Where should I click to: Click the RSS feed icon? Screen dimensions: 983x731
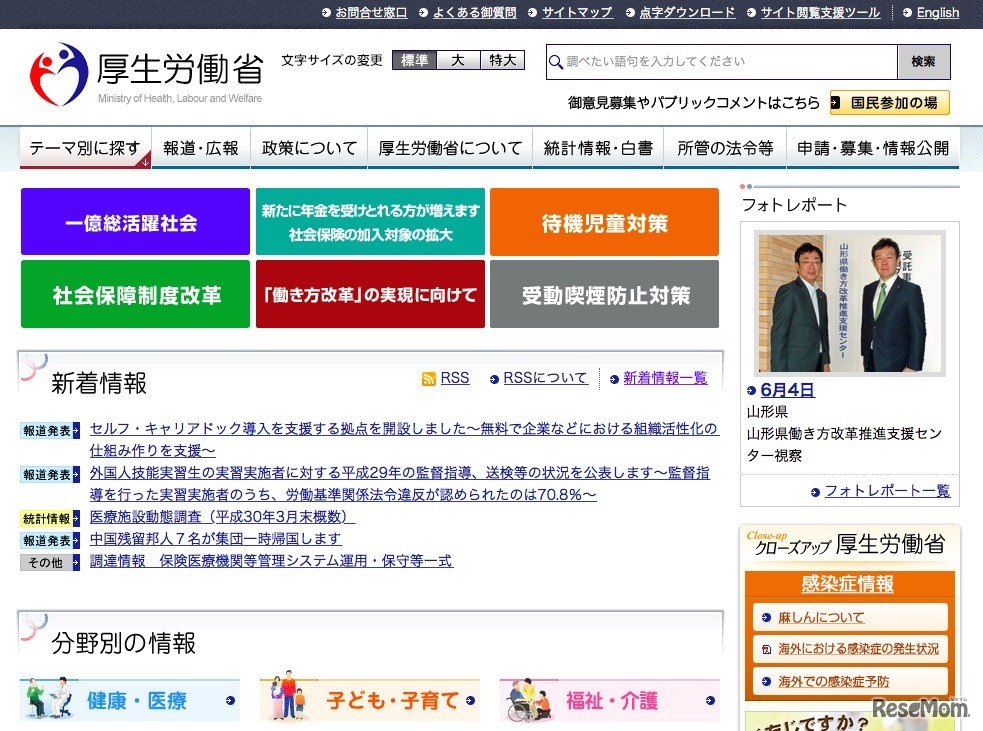pos(431,377)
